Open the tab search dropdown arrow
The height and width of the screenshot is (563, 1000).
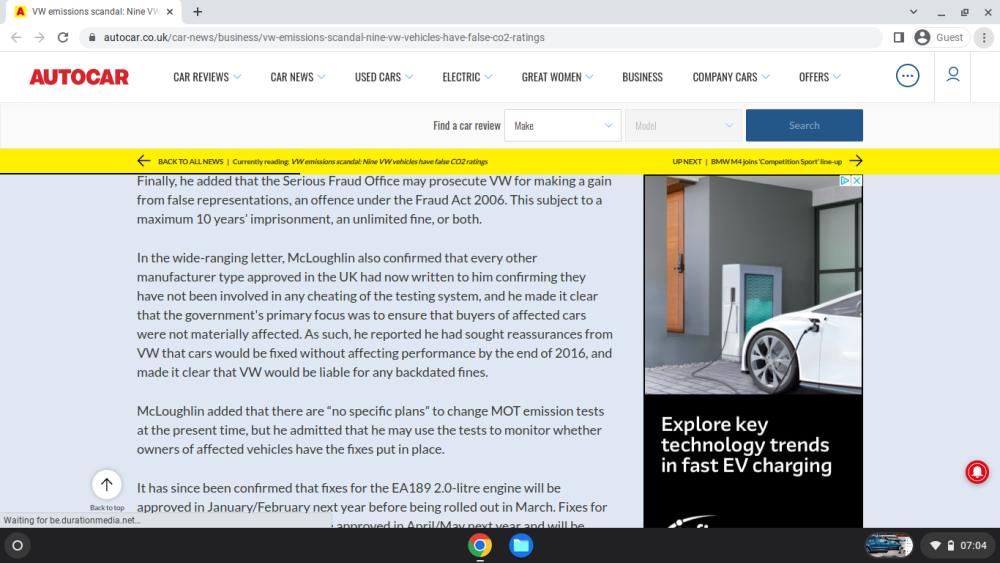click(x=913, y=11)
